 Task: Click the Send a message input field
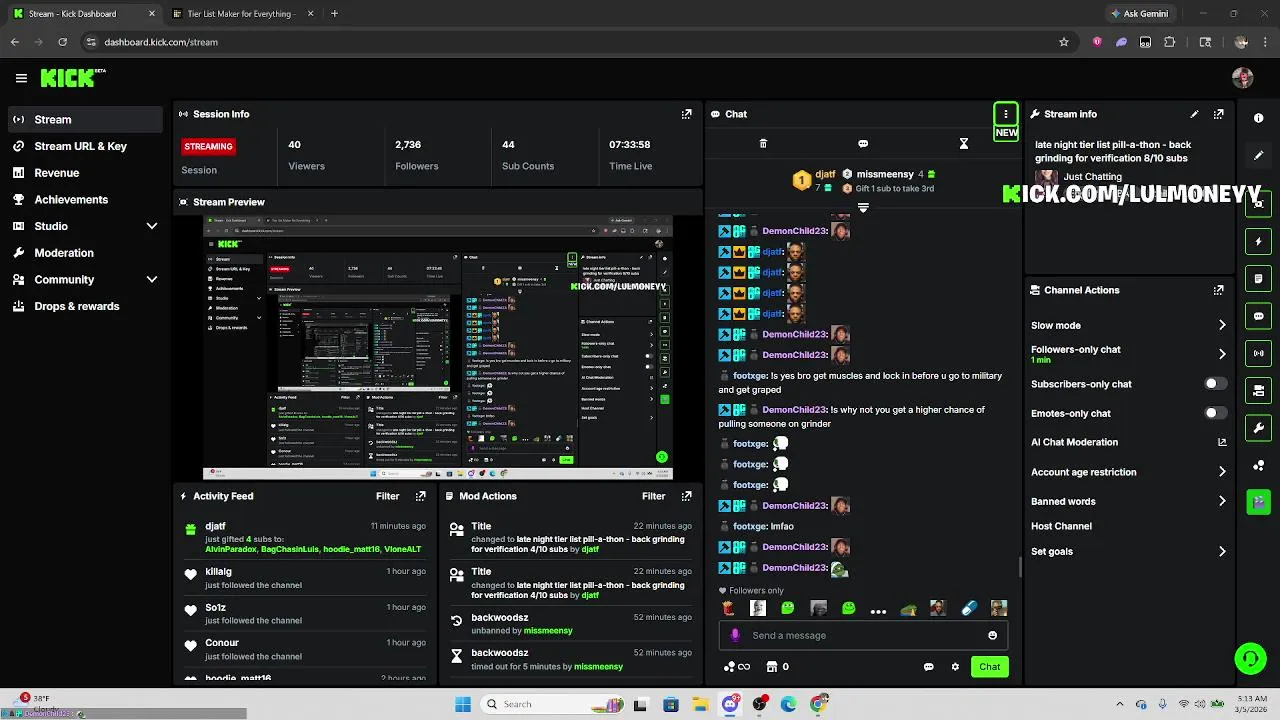(863, 635)
